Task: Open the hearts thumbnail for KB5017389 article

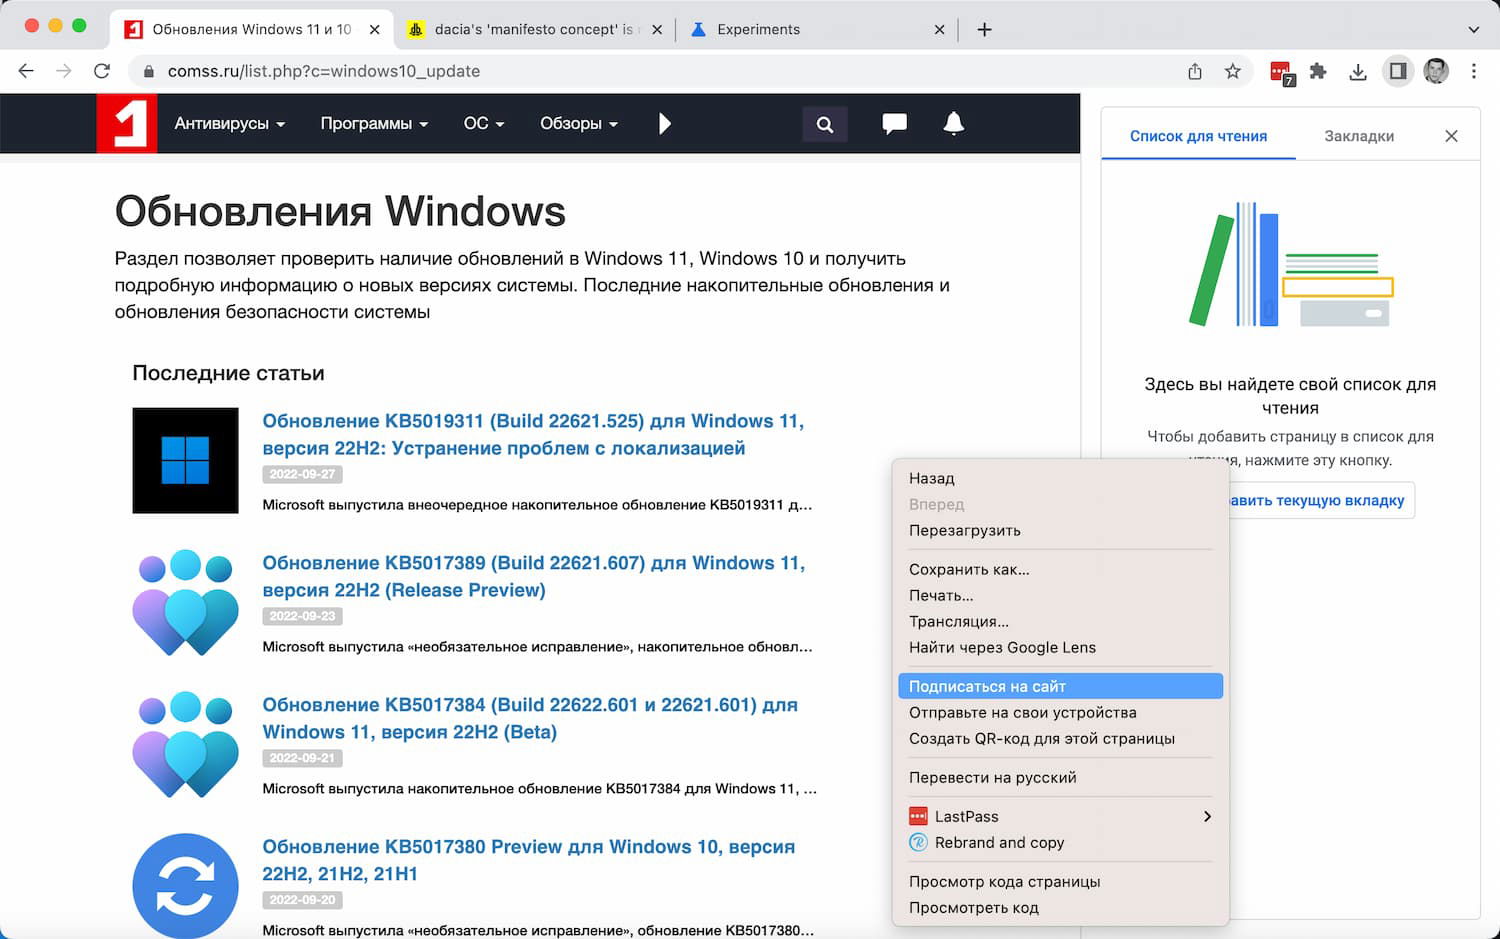Action: tap(185, 603)
